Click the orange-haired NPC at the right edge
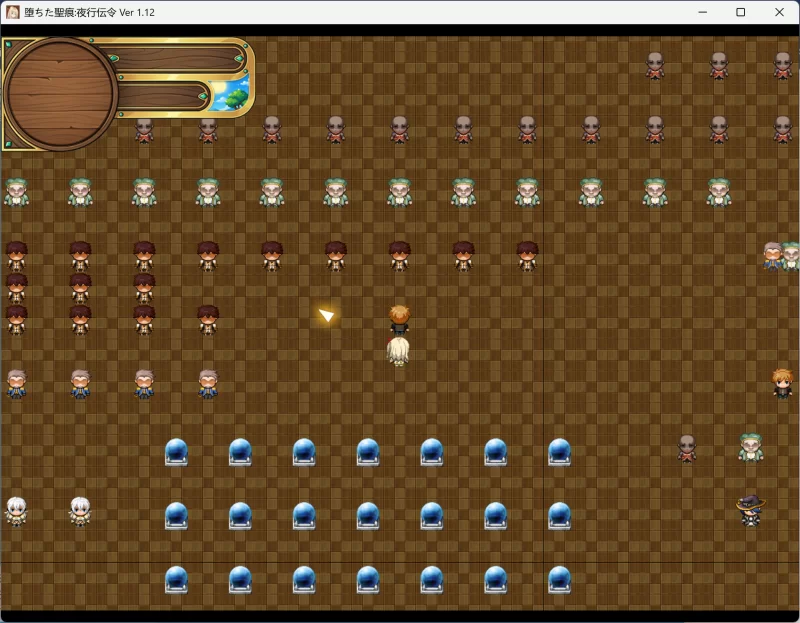The image size is (800, 623). point(783,383)
